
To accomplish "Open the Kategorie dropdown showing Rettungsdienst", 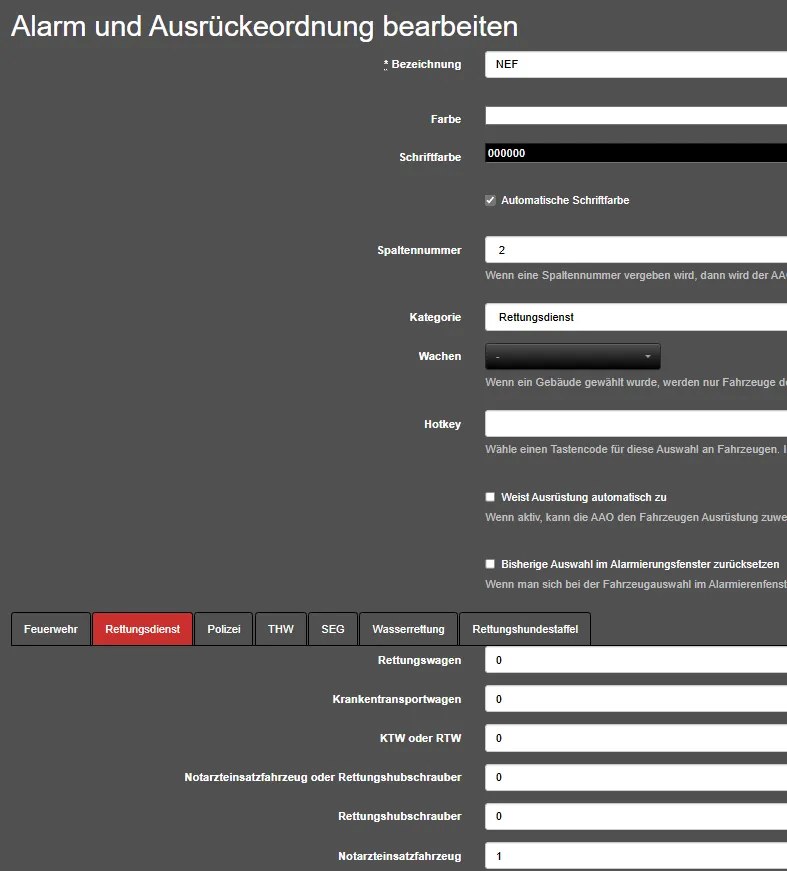I will pos(635,317).
